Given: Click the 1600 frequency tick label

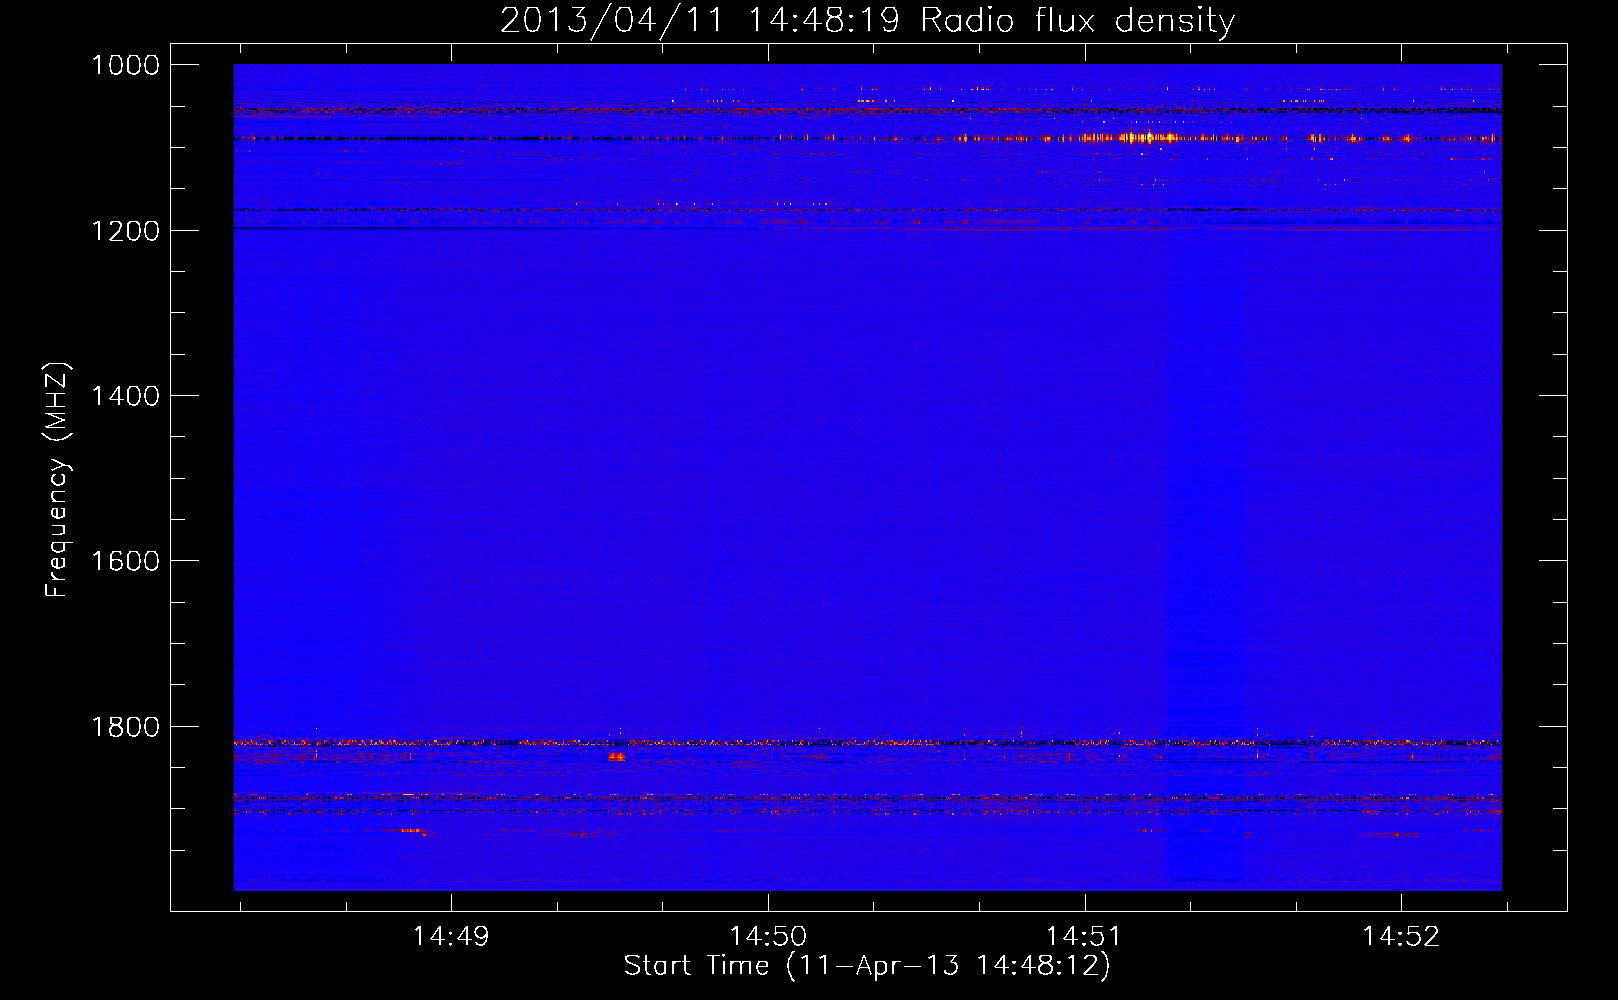Looking at the screenshot, I should (x=125, y=561).
